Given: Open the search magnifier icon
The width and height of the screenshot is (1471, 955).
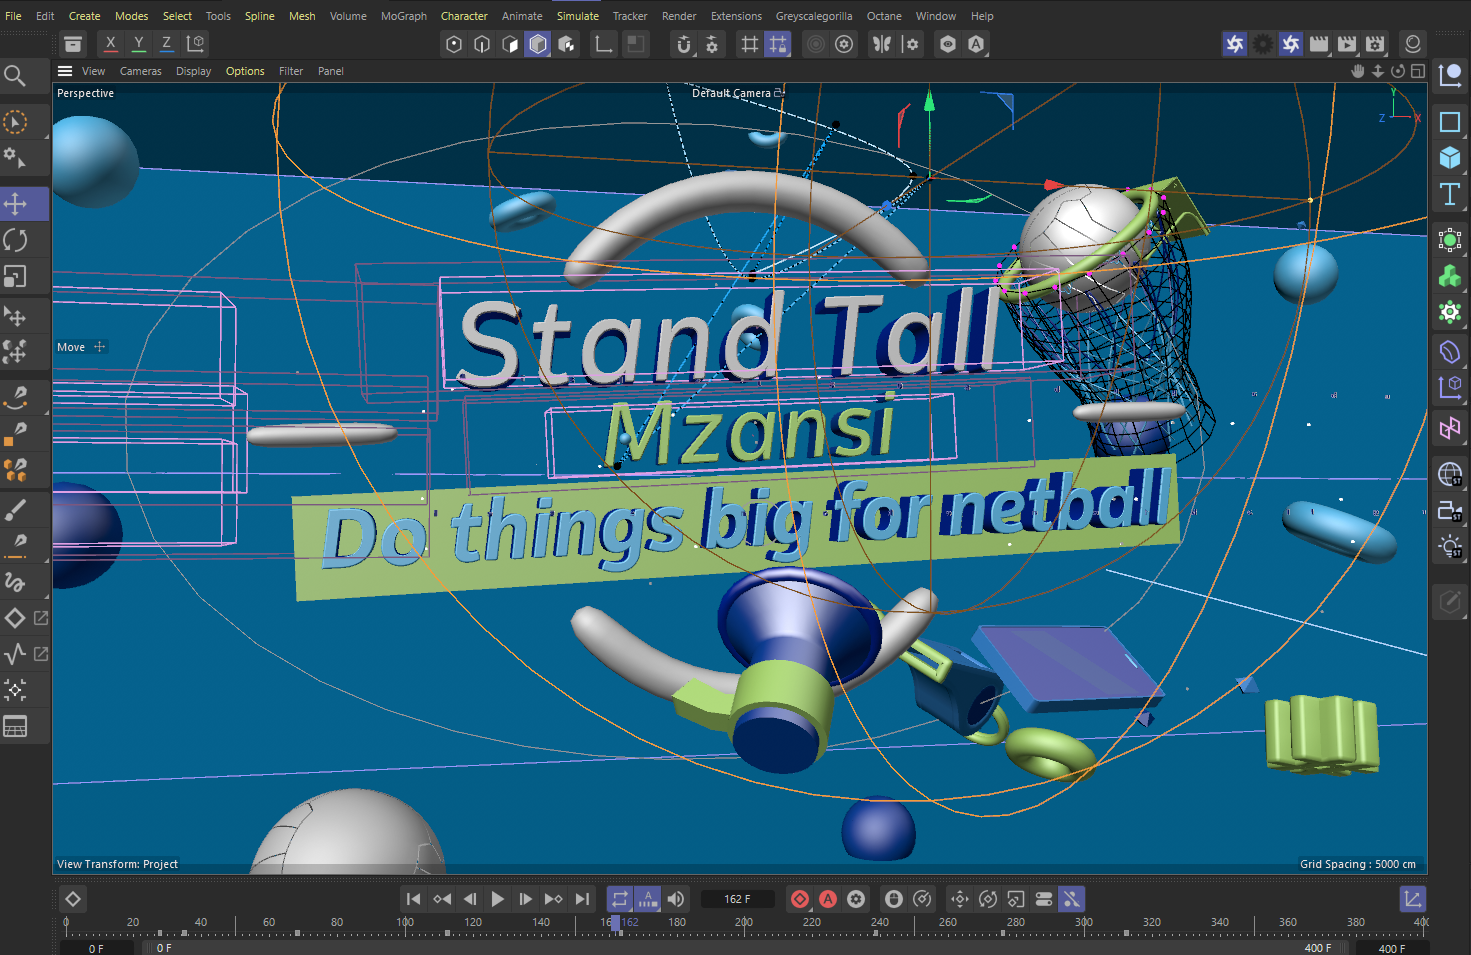Looking at the screenshot, I should 15,75.
